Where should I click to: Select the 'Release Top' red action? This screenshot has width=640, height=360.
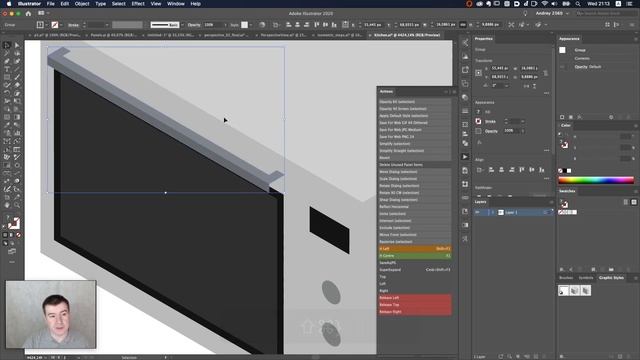point(415,304)
